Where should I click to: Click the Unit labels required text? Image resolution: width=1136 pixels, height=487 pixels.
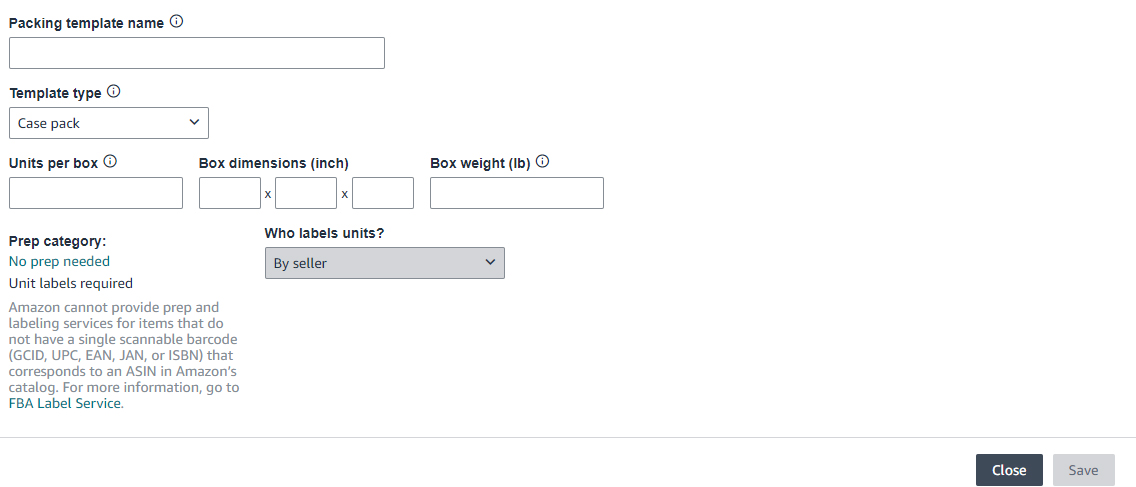coord(71,283)
